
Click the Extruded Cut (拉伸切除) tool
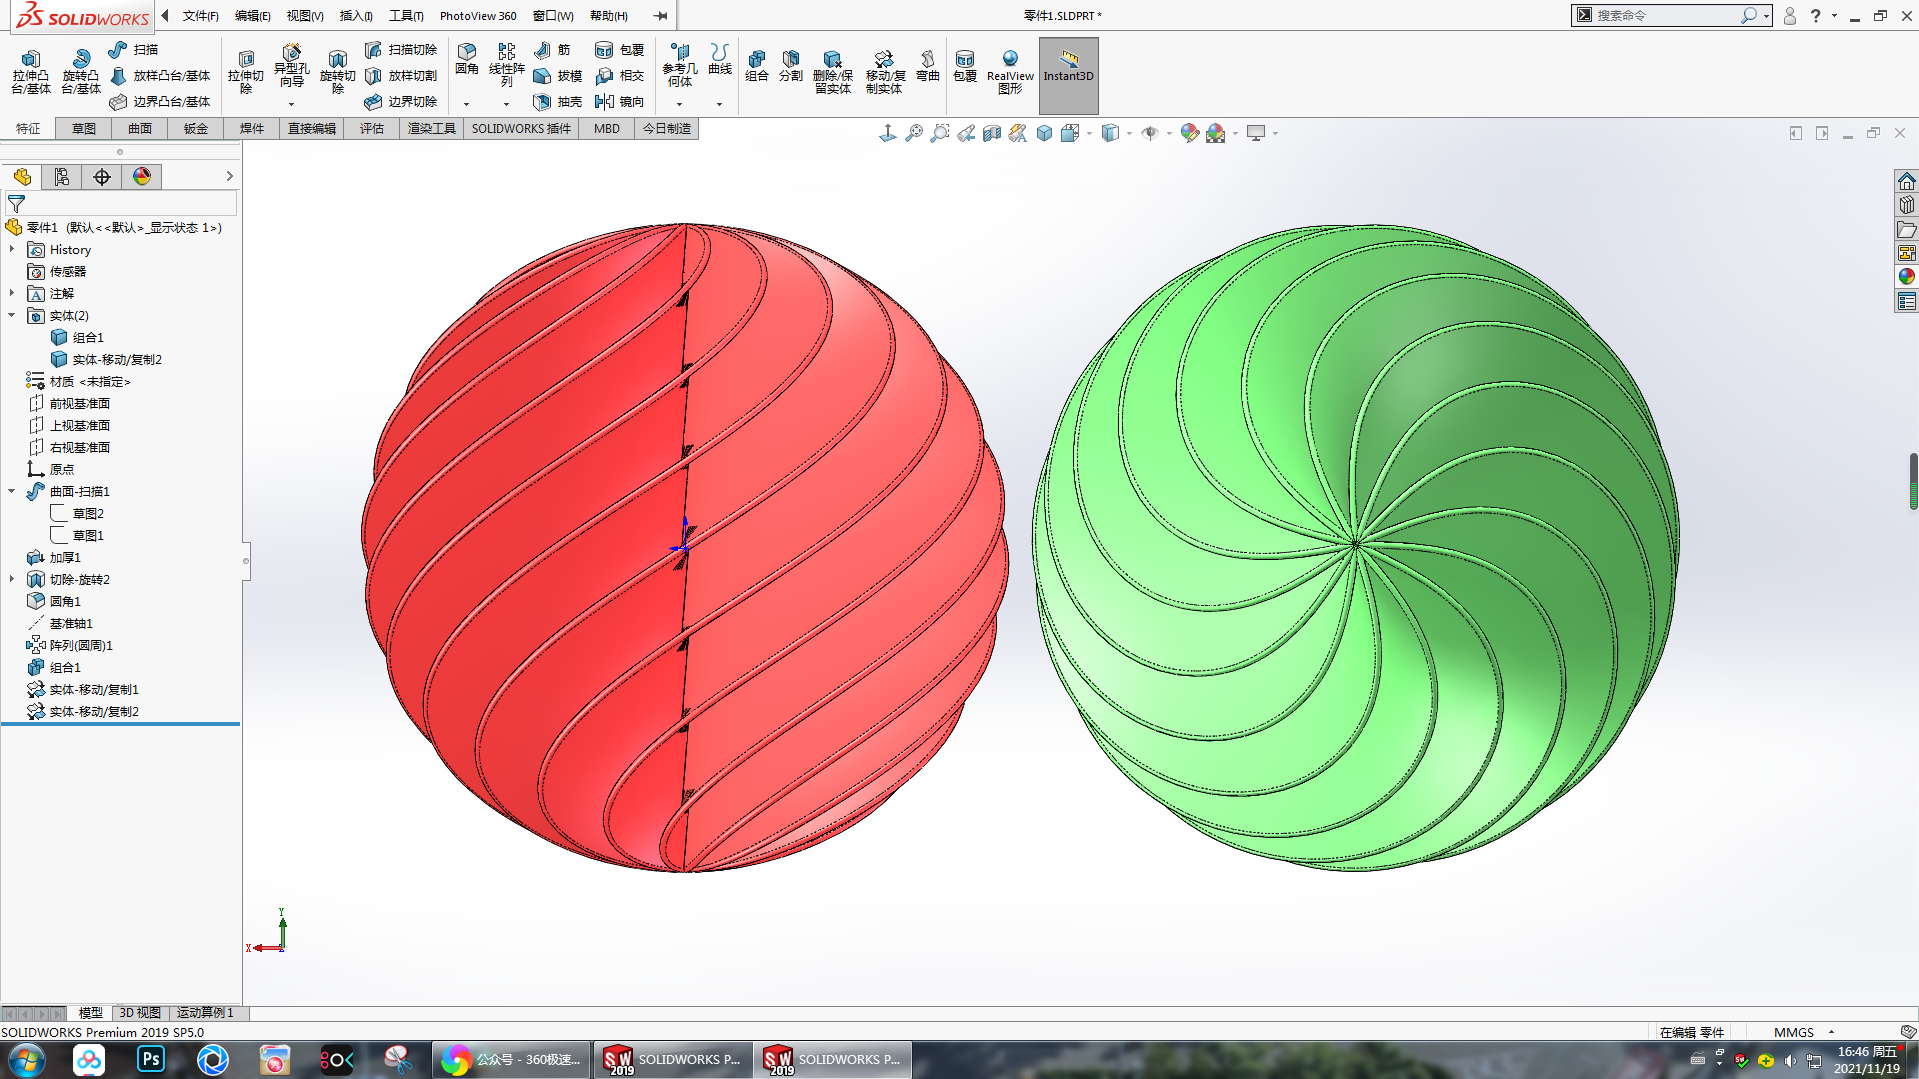[245, 71]
